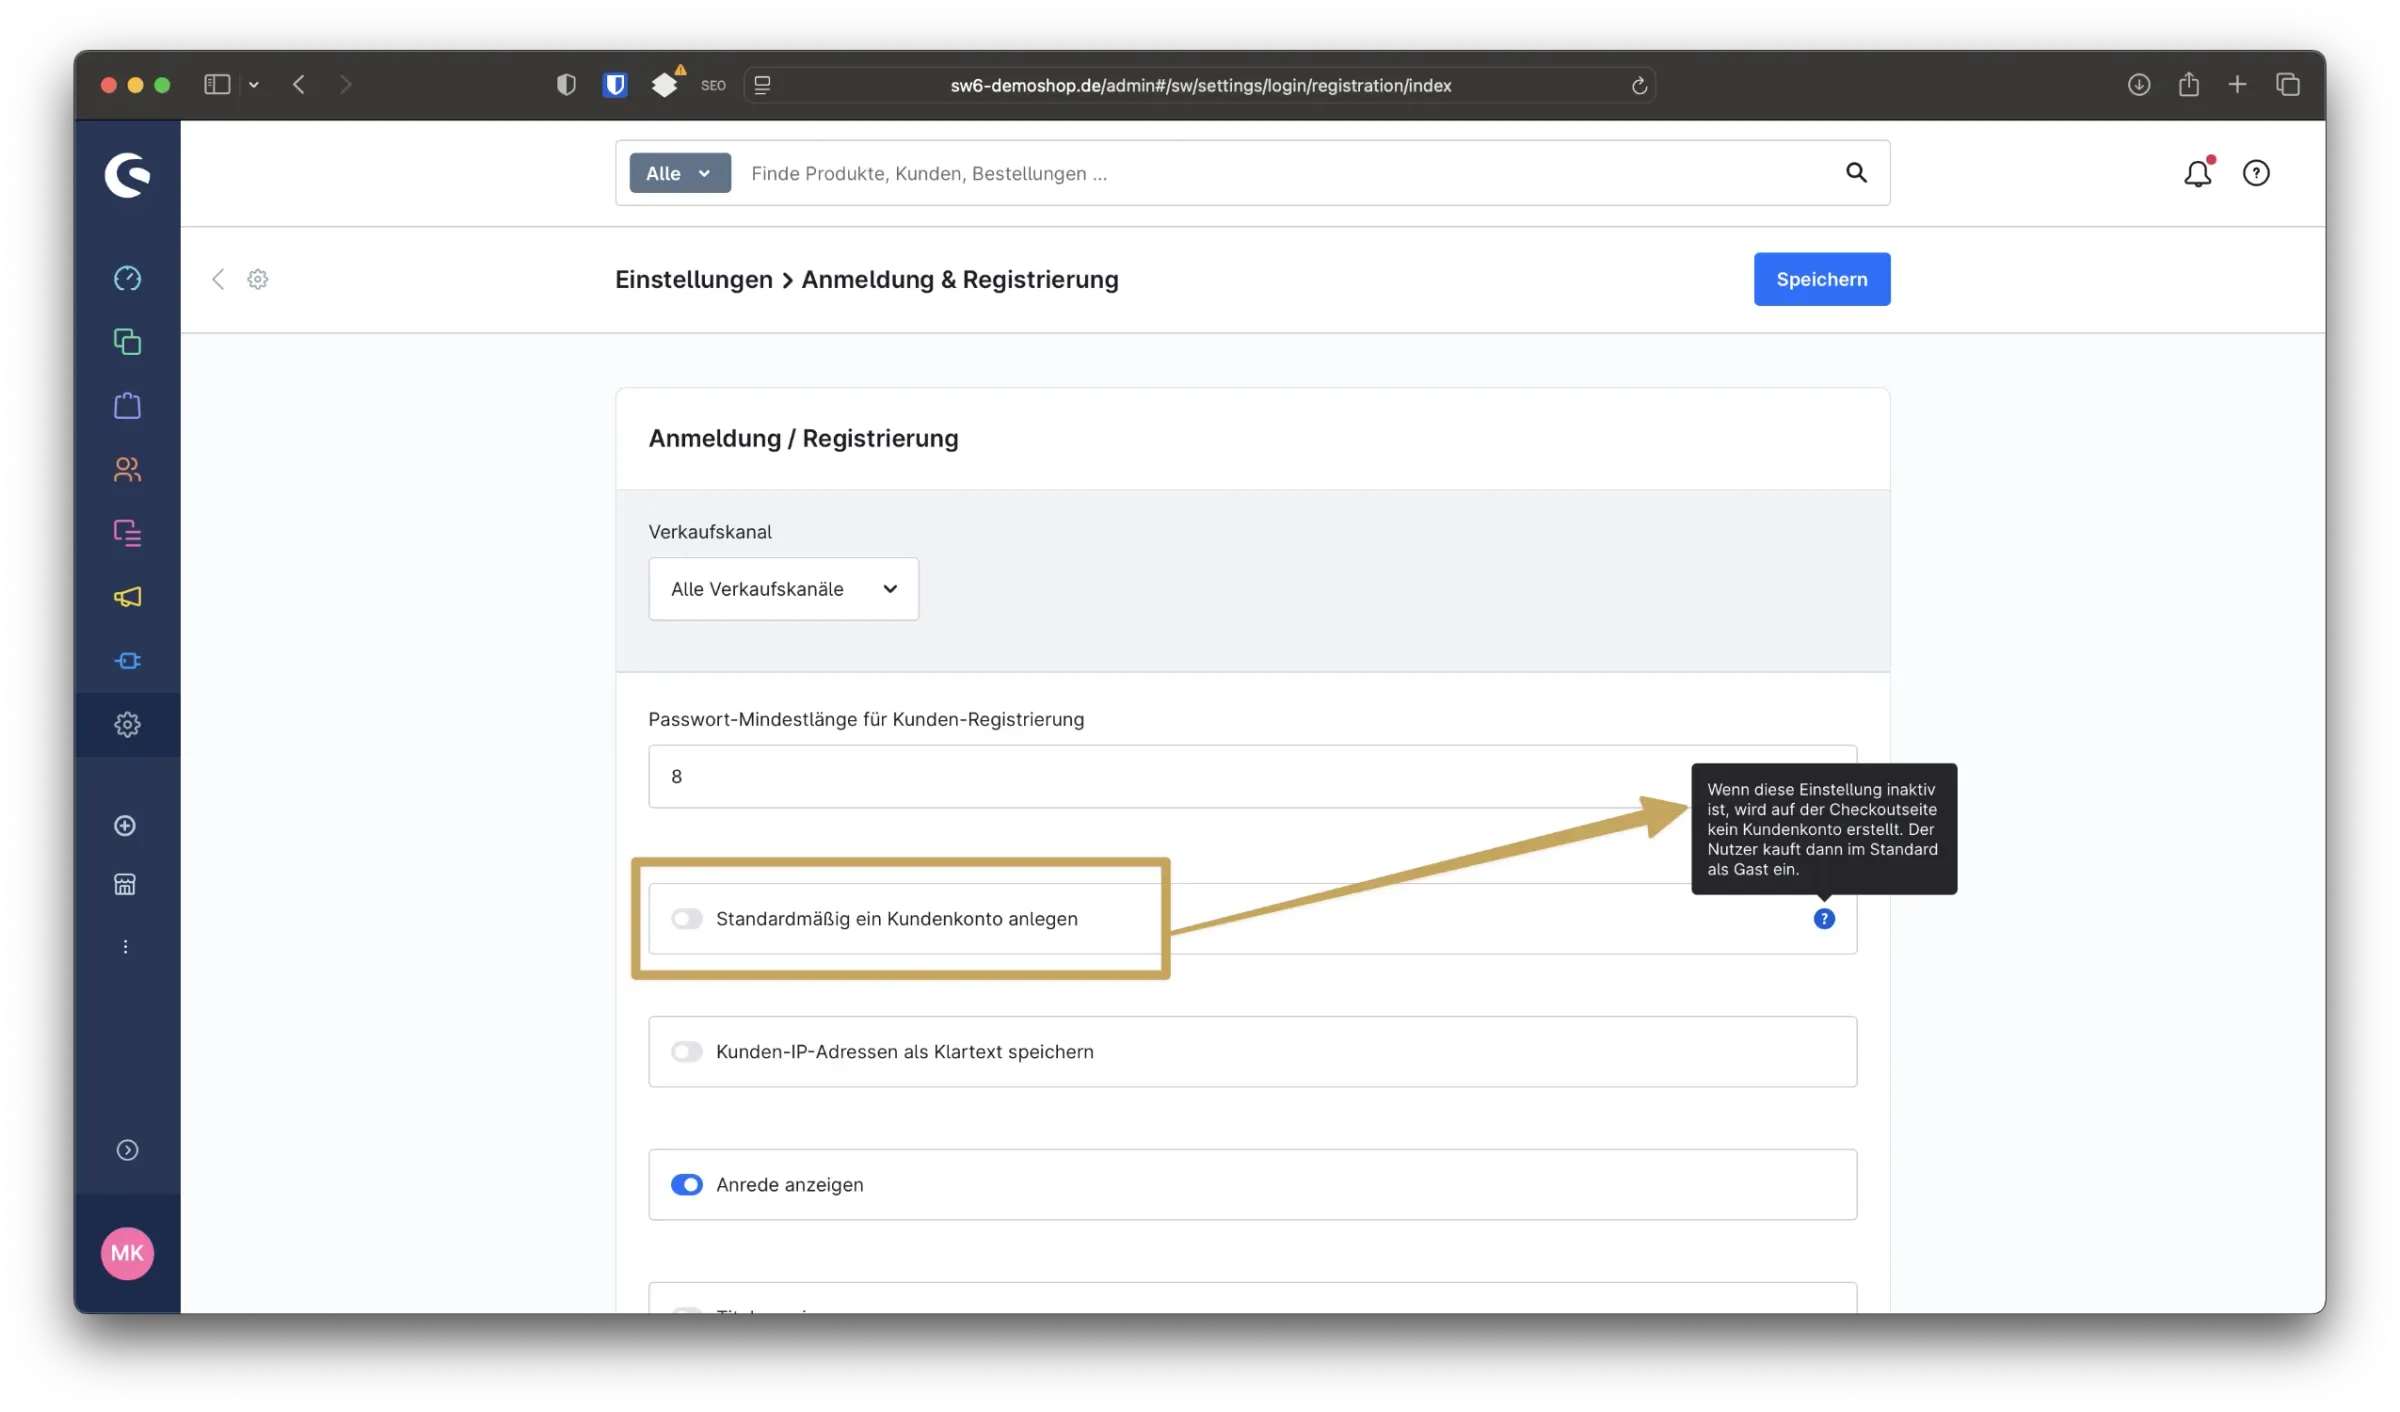Viewport: 2400px width, 1412px height.
Task: Open the Orders shopping bag icon
Action: click(x=127, y=406)
